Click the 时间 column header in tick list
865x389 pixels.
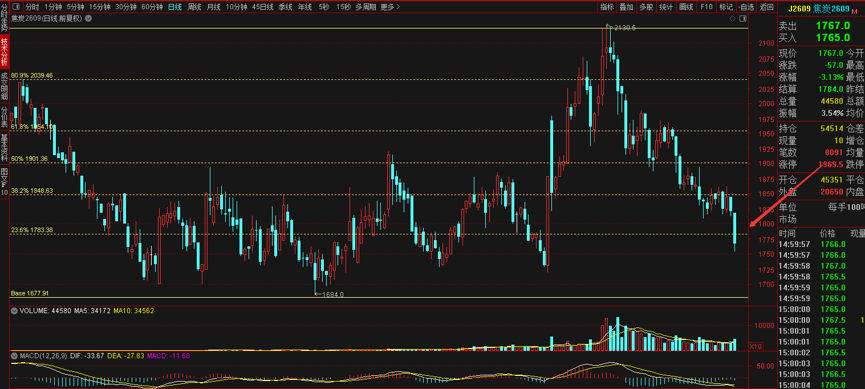pos(786,233)
